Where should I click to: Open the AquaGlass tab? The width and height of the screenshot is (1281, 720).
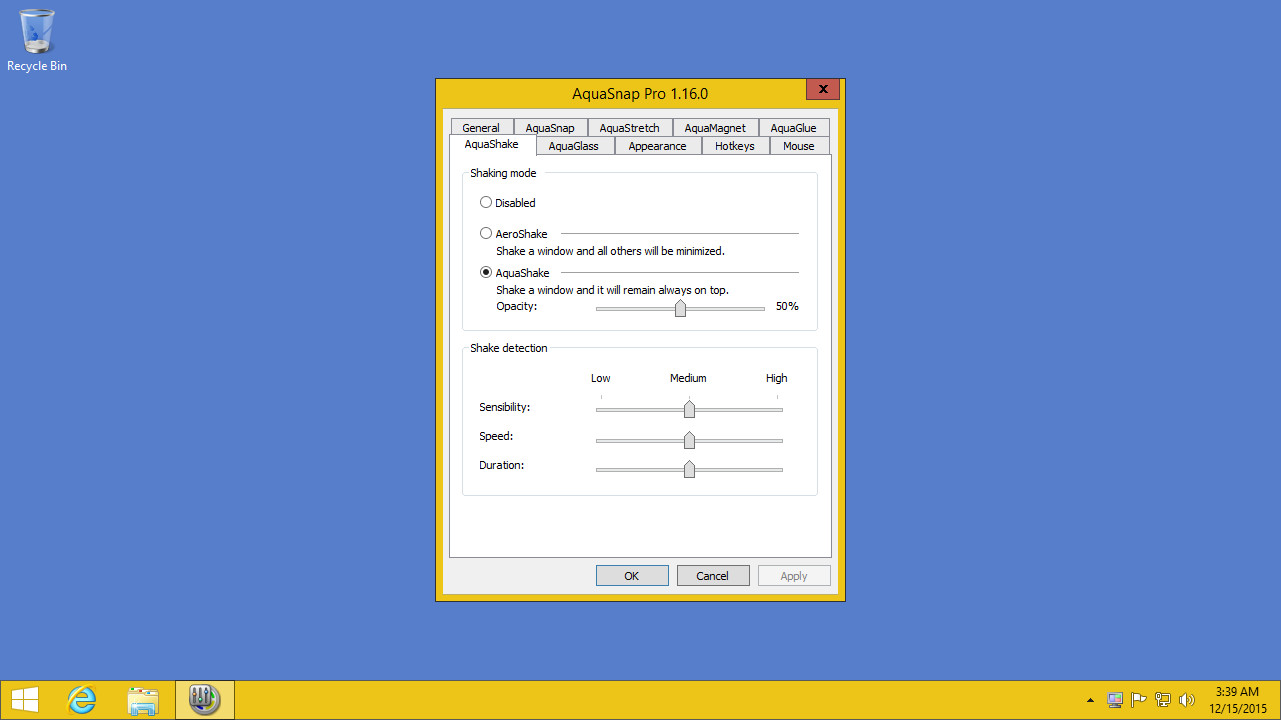coord(573,145)
